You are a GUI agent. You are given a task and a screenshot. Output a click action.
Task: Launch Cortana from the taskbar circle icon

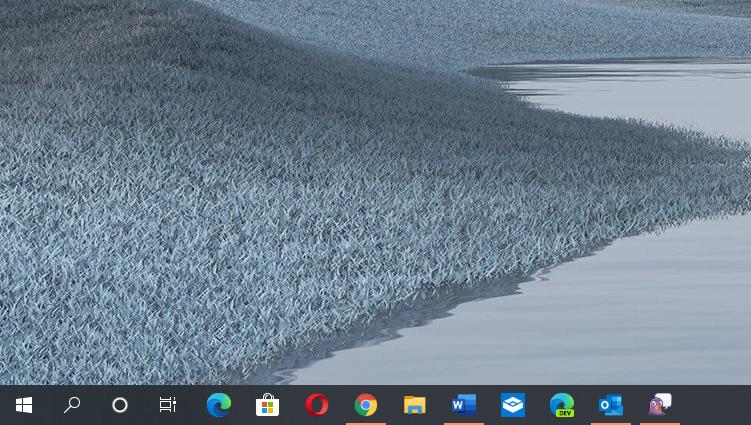120,405
